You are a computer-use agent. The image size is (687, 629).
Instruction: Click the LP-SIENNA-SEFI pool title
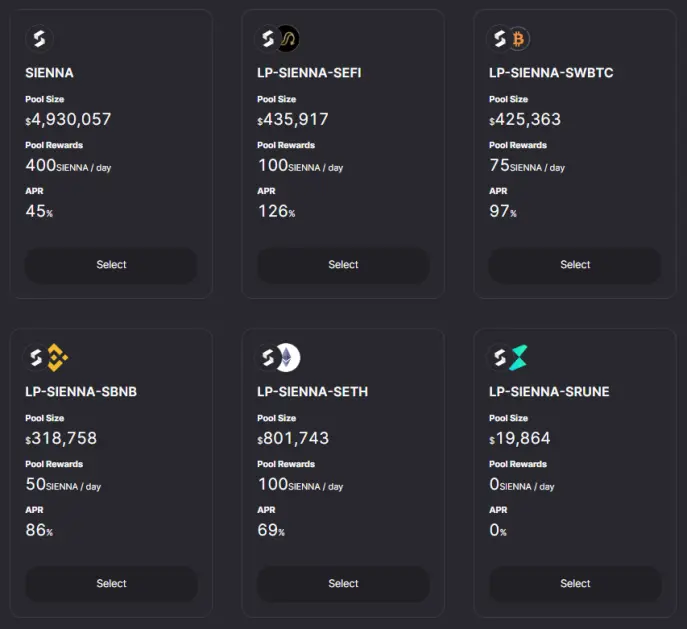(309, 73)
